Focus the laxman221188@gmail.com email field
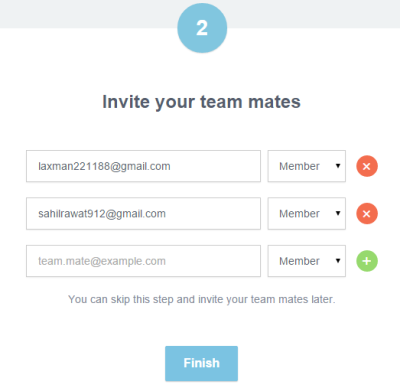The width and height of the screenshot is (400, 388). (143, 166)
